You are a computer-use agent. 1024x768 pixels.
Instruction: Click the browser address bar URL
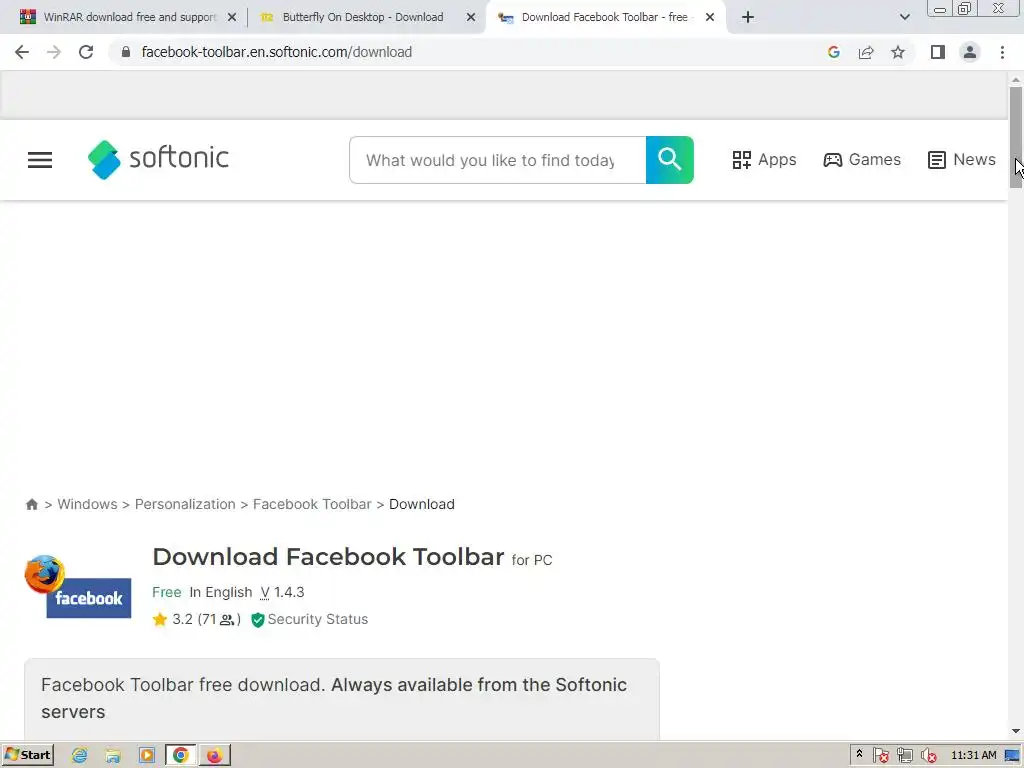click(277, 52)
